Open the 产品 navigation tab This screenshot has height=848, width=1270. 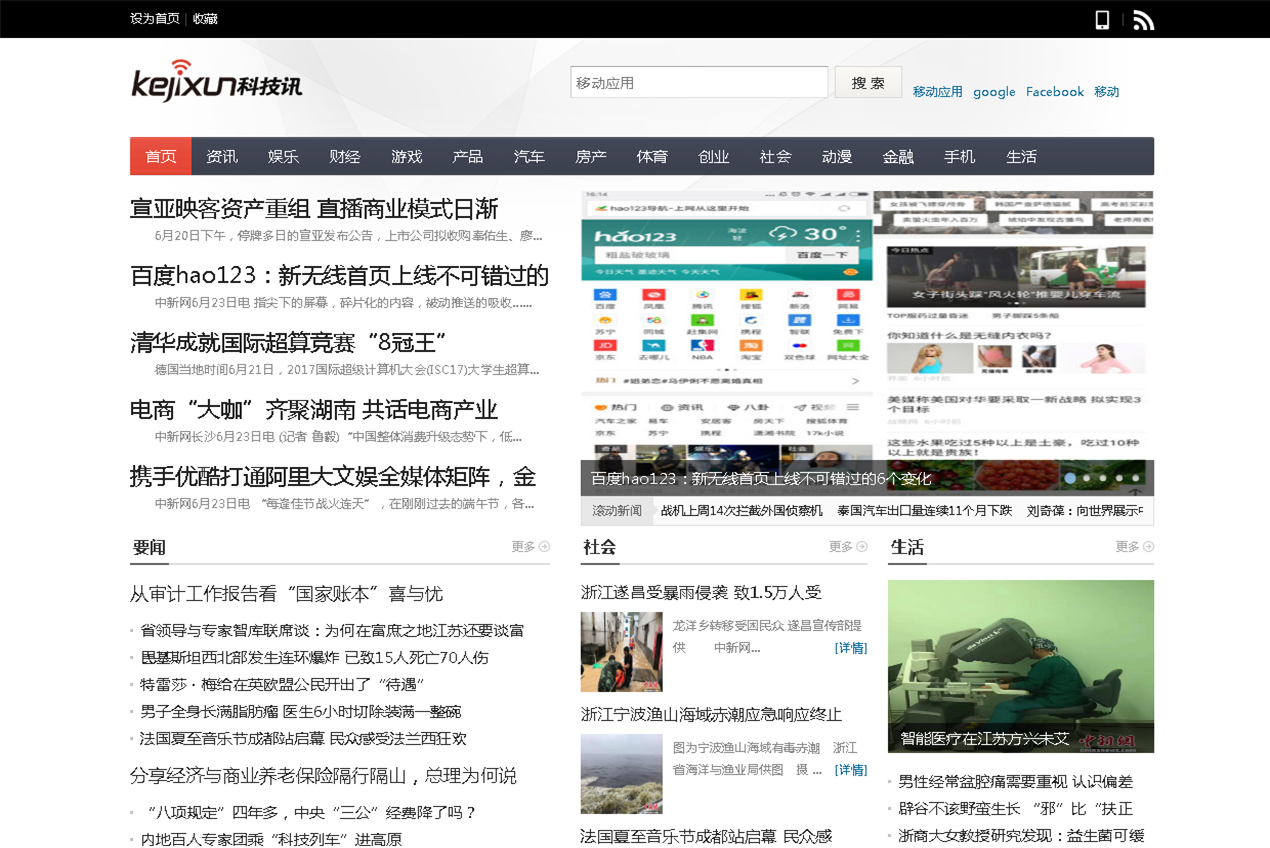click(468, 156)
